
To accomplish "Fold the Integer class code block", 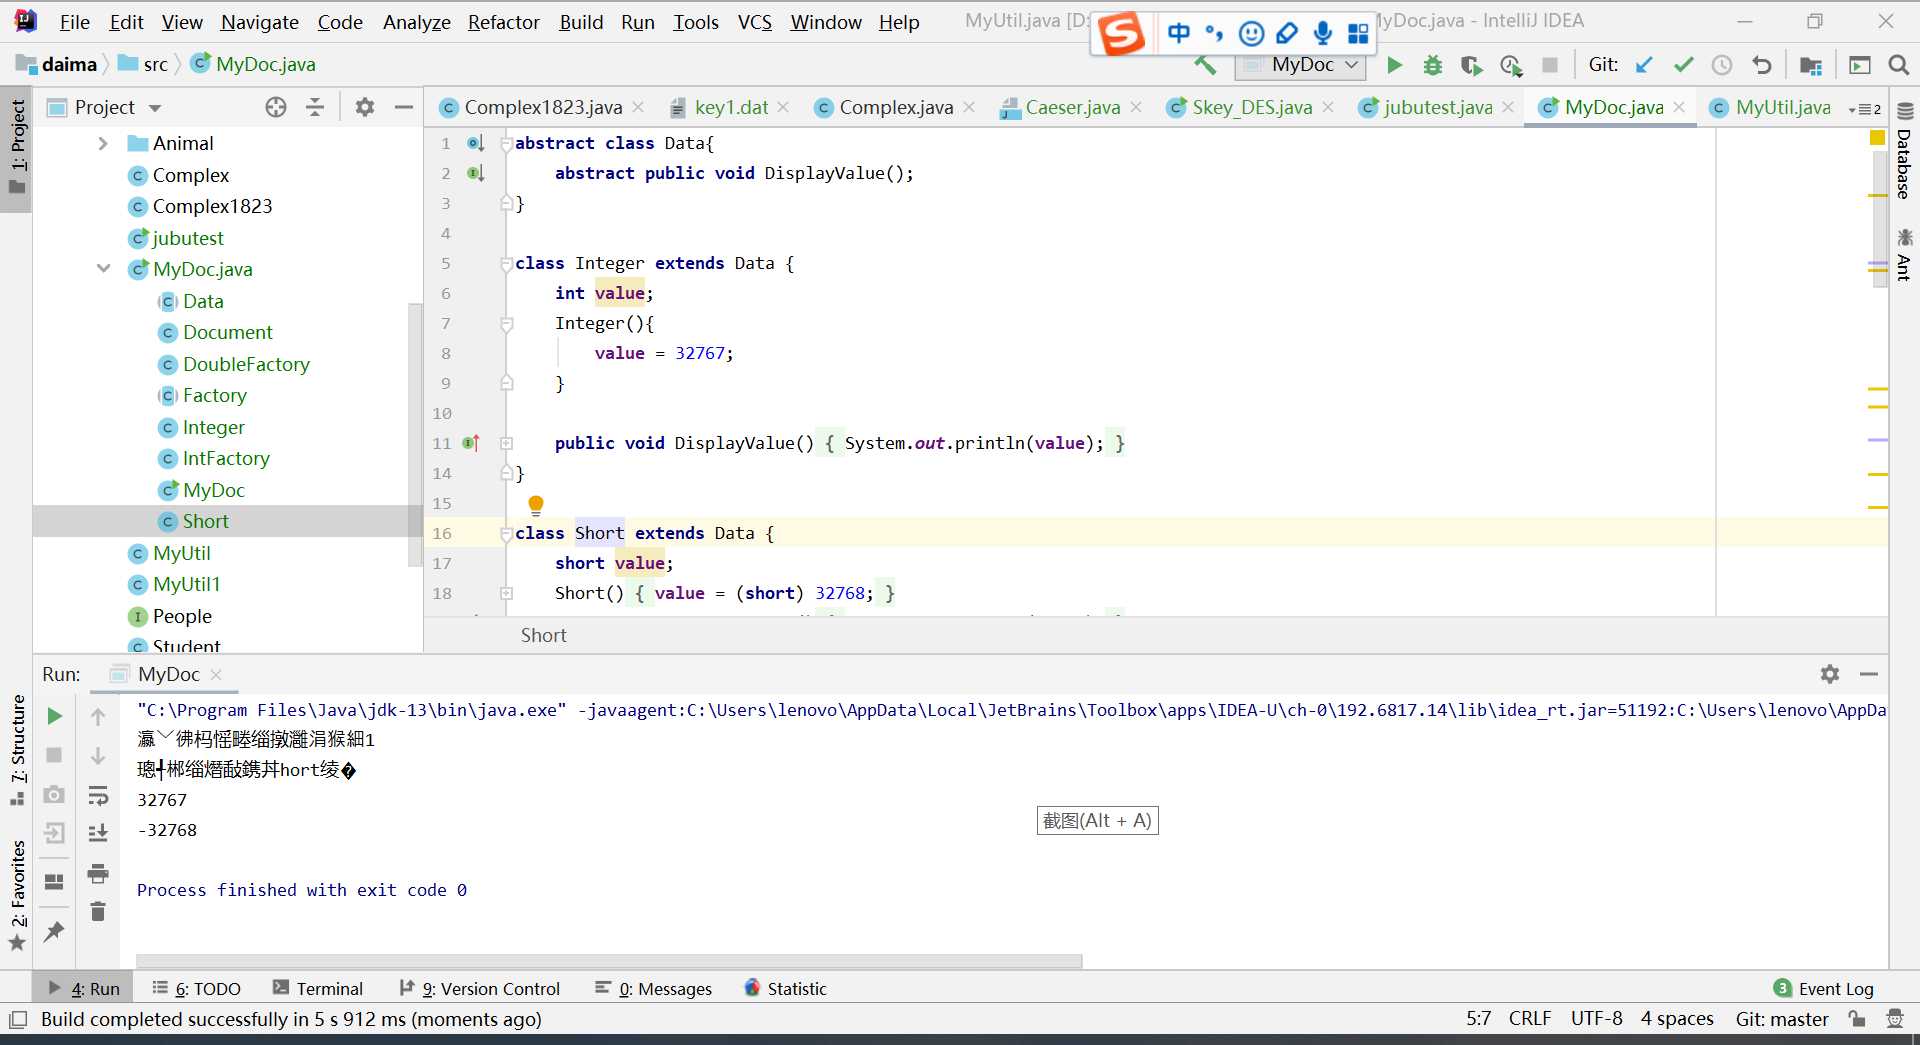I will pyautogui.click(x=506, y=264).
